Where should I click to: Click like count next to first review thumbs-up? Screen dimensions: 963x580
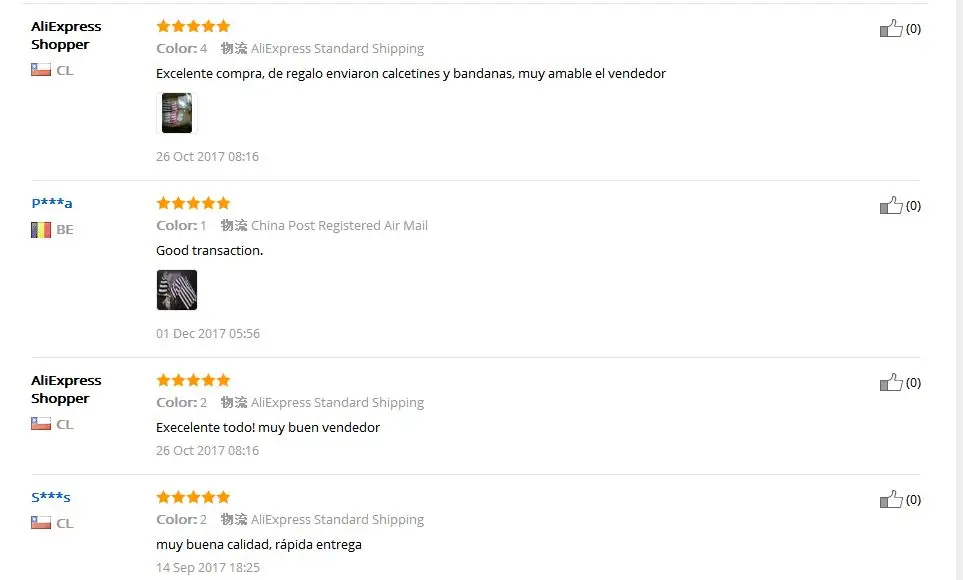click(913, 29)
